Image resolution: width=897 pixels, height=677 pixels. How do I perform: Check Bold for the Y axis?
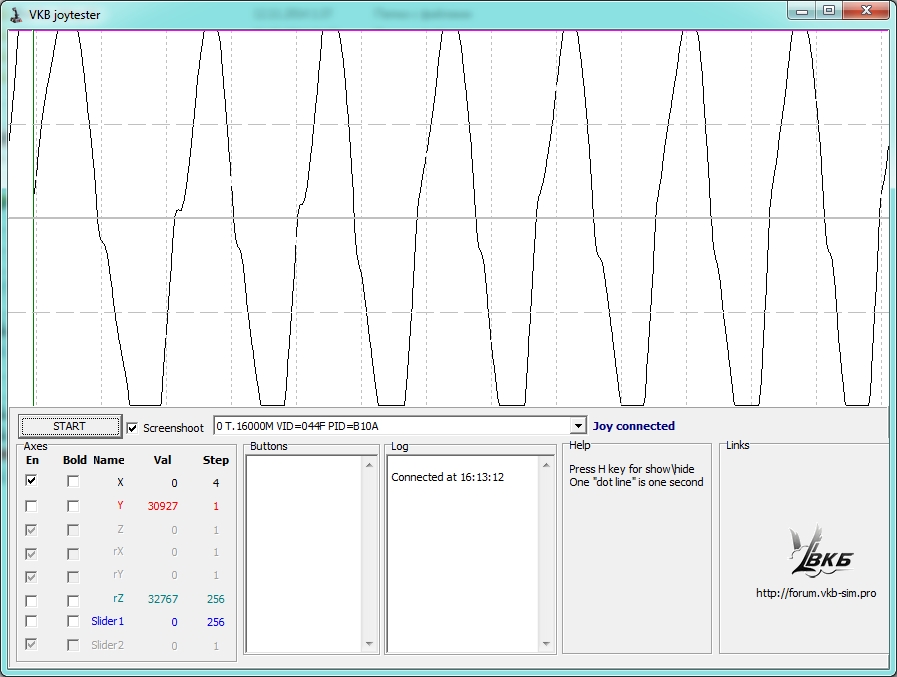(x=73, y=506)
